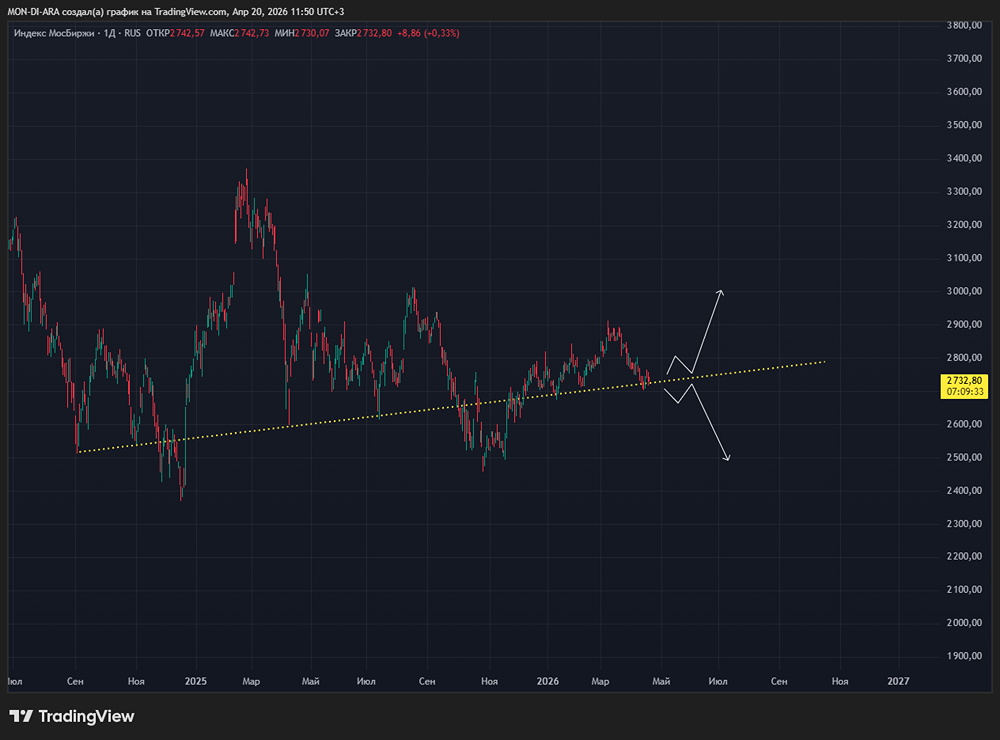1000x740 pixels.
Task: Click the 2027 time axis label
Action: click(899, 681)
